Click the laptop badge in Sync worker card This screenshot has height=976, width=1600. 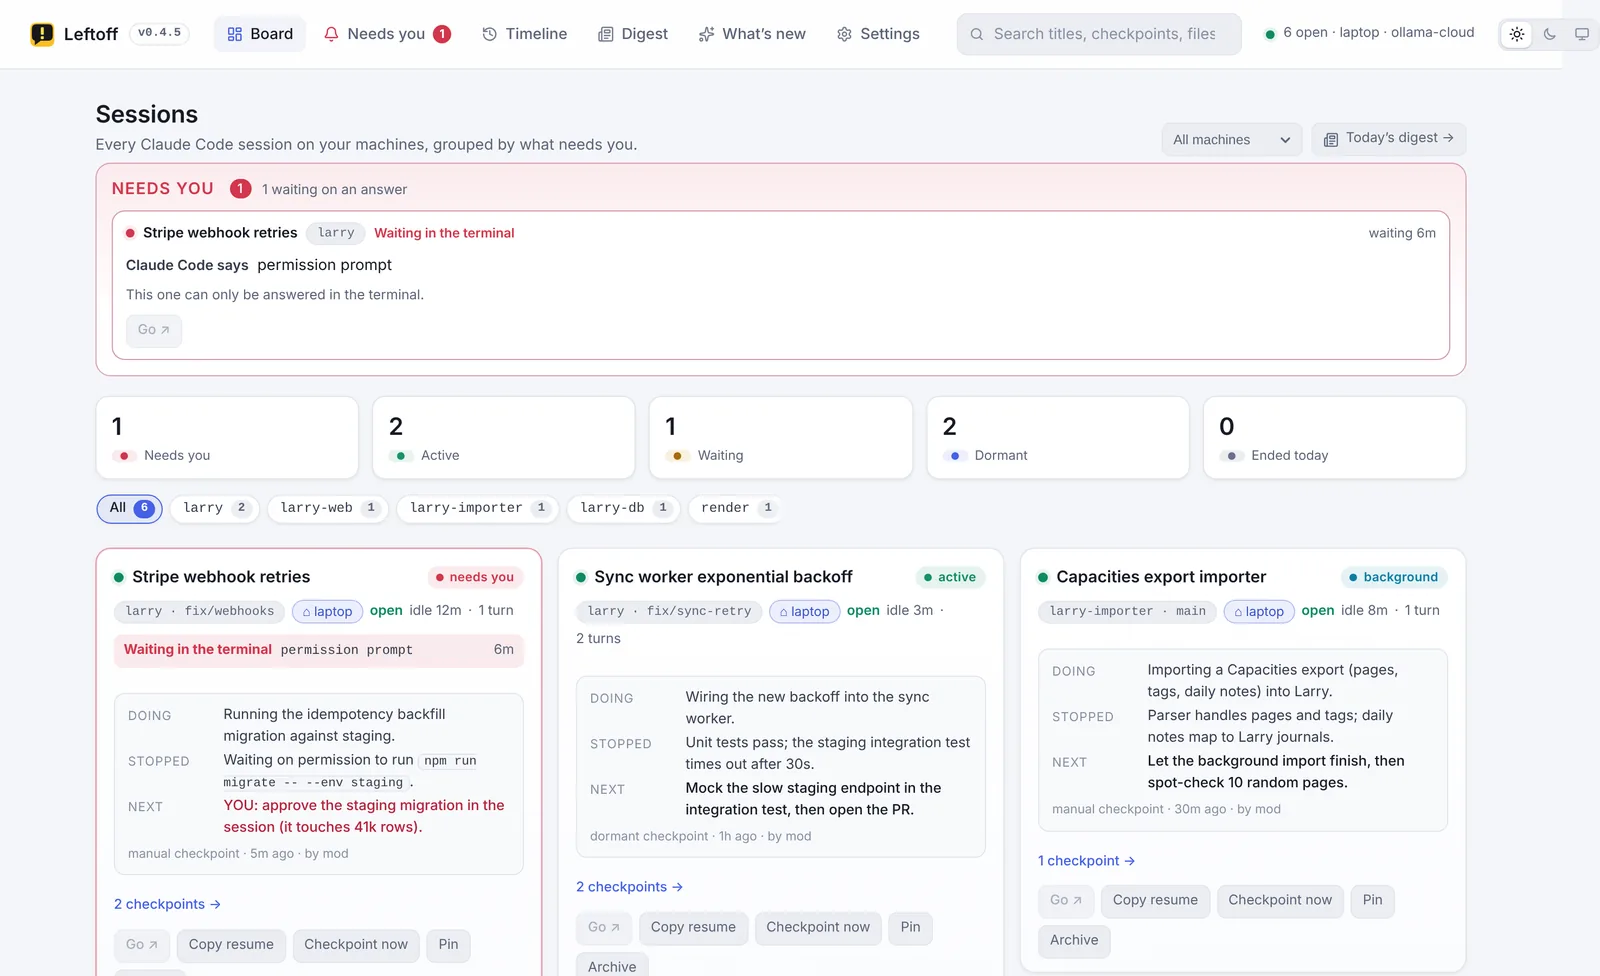[x=804, y=612]
